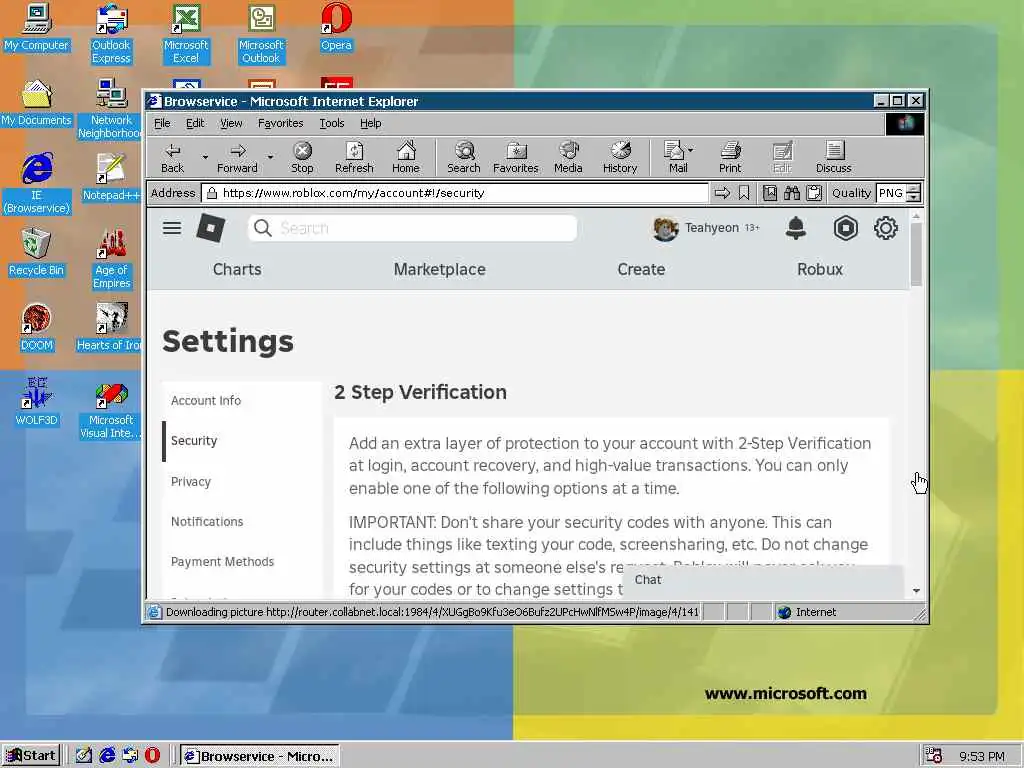
Task: Open the Roblox hamburger menu
Action: pos(172,228)
